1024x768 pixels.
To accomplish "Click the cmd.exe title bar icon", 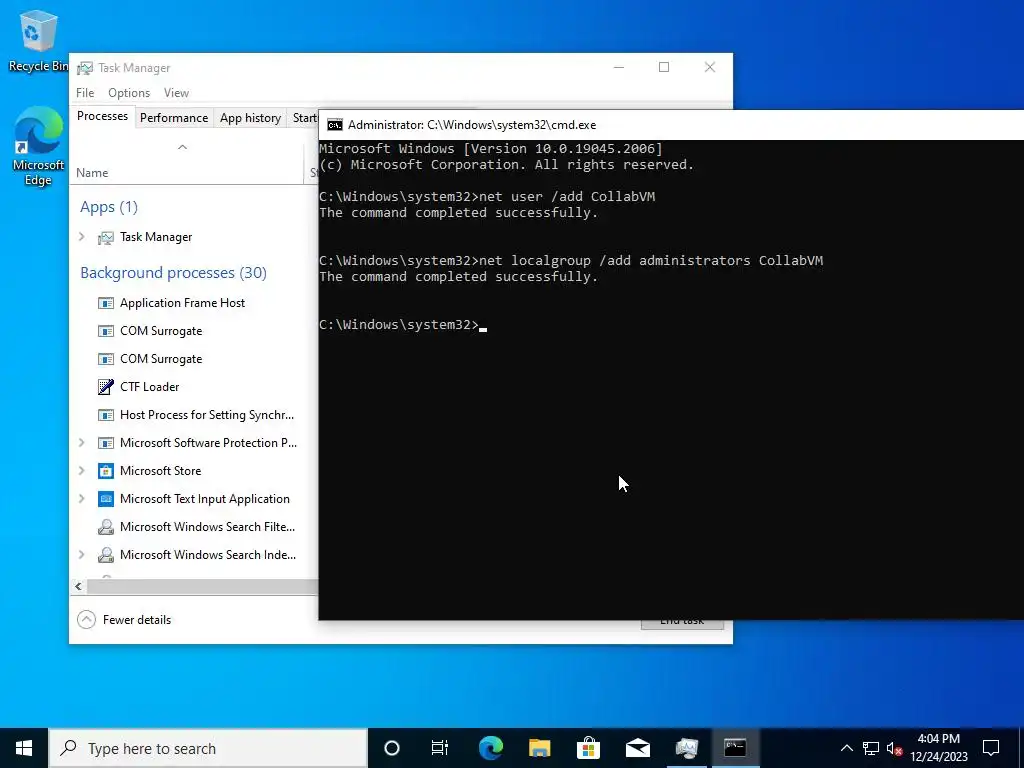I will 335,125.
